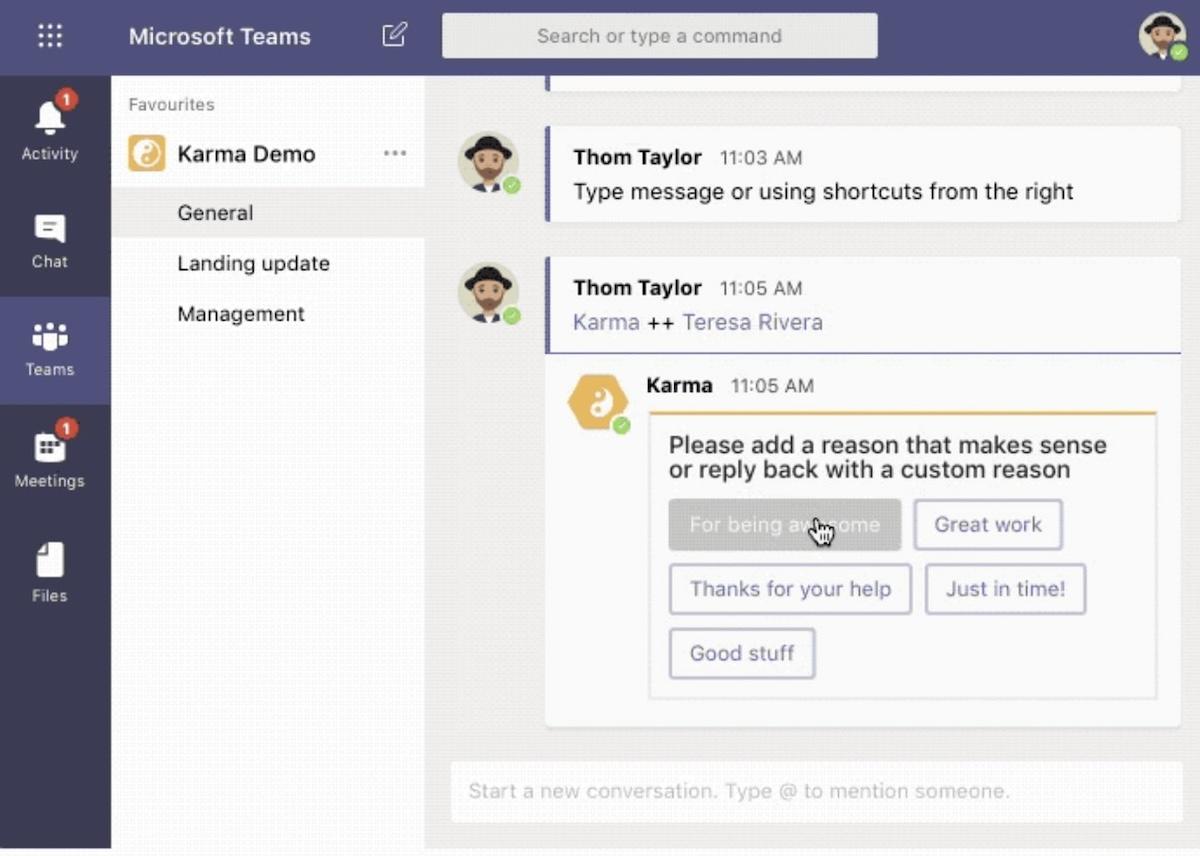Screen dimensions: 1200x856
Task: Select the Management channel
Action: coord(241,314)
